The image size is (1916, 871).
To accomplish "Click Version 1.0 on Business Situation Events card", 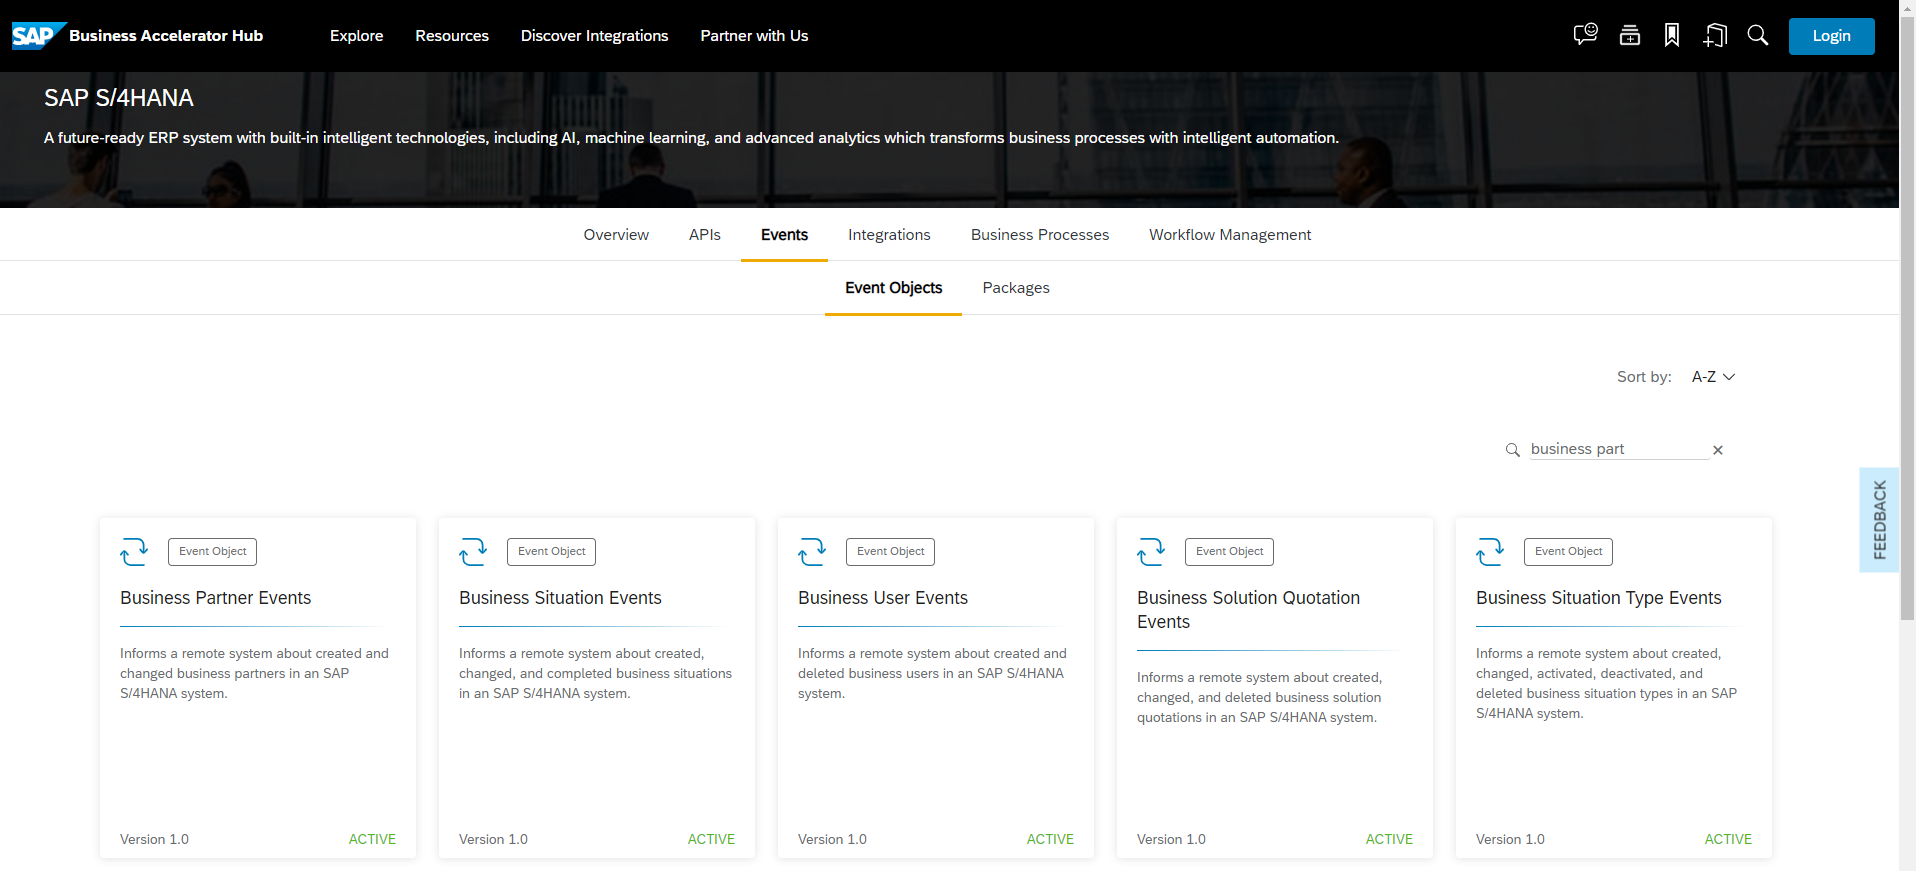I will click(x=493, y=840).
